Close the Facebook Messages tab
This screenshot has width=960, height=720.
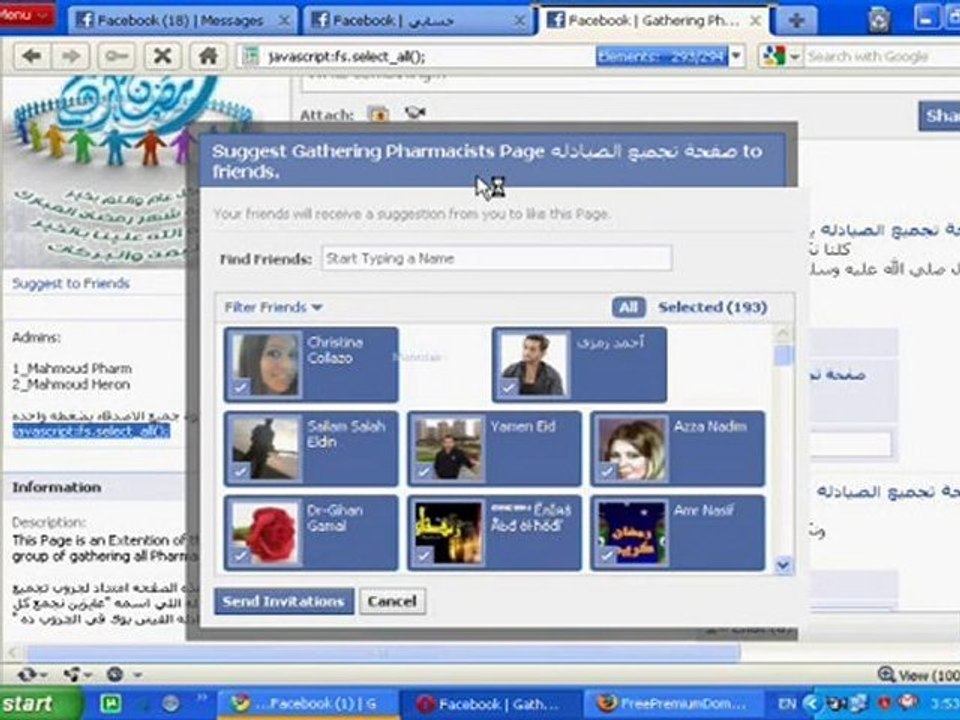(284, 21)
